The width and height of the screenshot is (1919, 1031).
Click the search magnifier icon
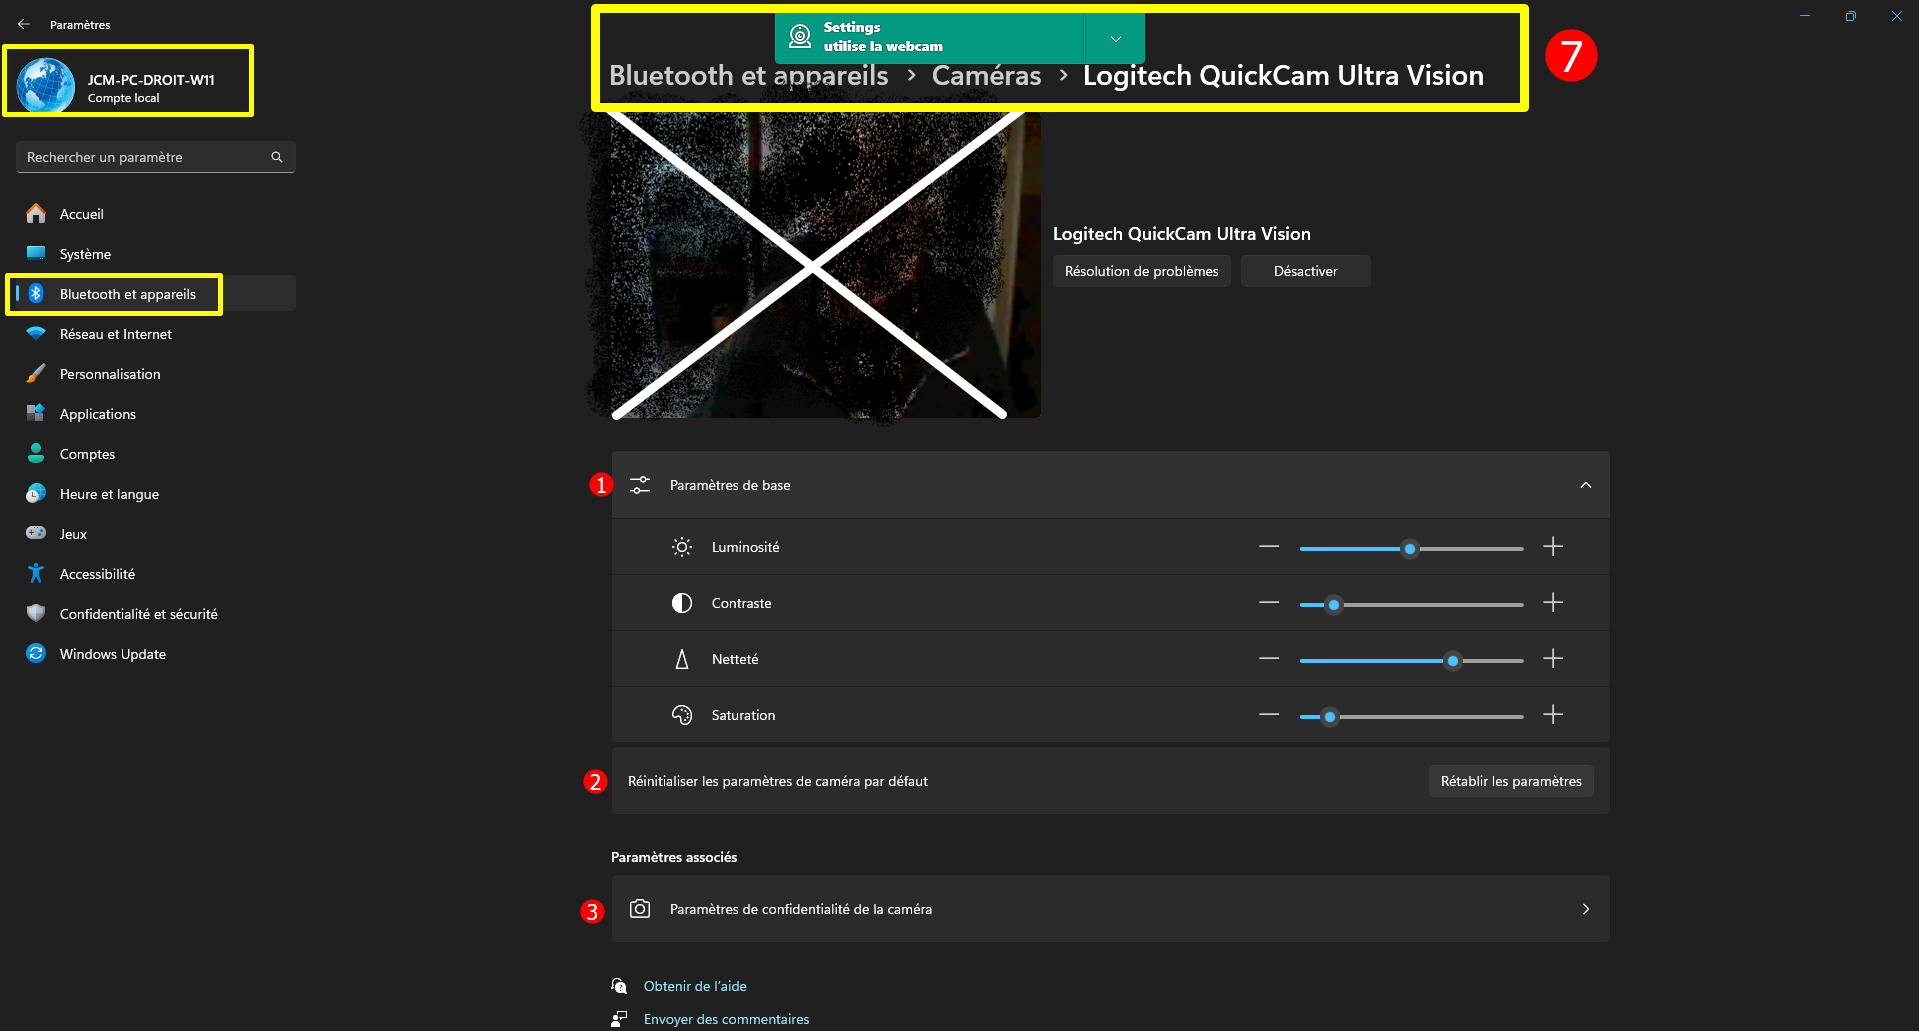[x=277, y=157]
